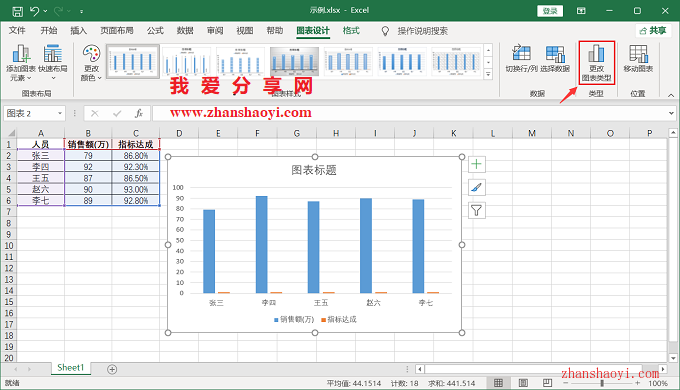Viewport: 680px width, 390px height.
Task: Select cell B3 with value 92
Action: 88,167
